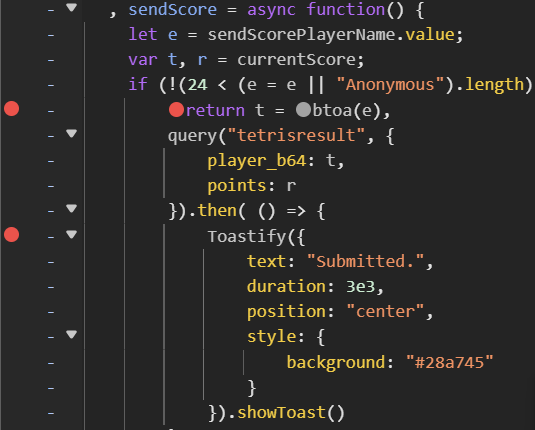
Task: Click the inline red breakpoint before return
Action: 176,110
